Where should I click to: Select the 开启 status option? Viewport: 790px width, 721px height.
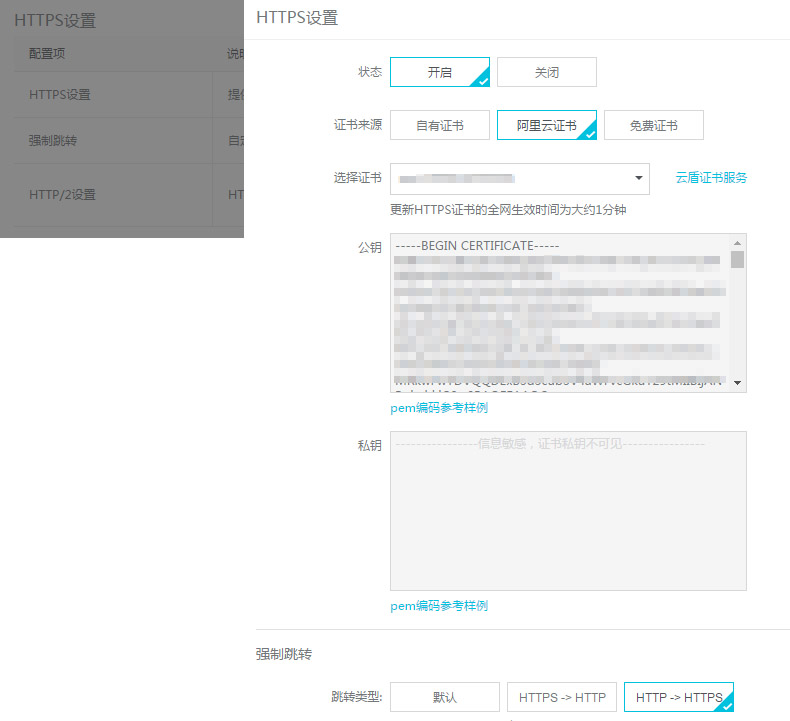click(x=439, y=73)
